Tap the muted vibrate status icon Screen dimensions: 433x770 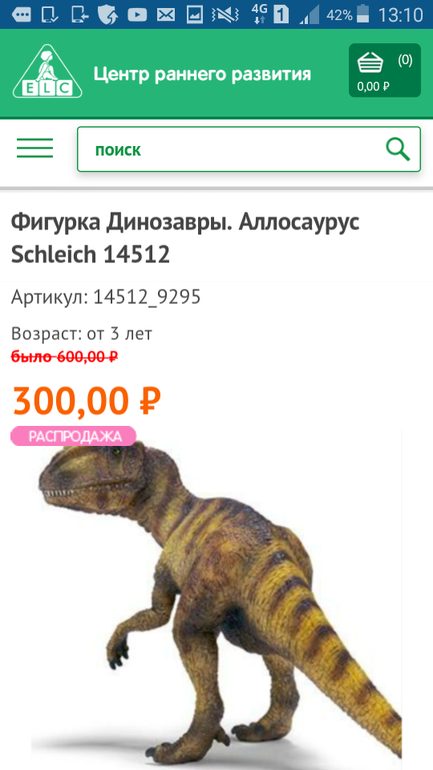225,15
